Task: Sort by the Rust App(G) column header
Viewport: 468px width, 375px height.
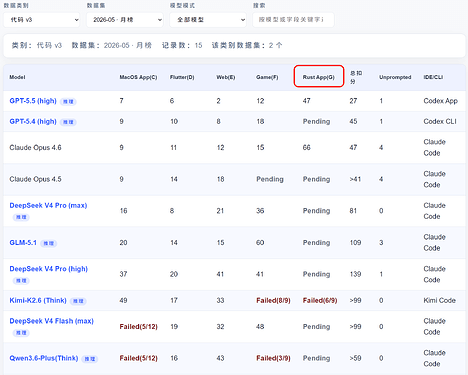Action: coord(319,77)
